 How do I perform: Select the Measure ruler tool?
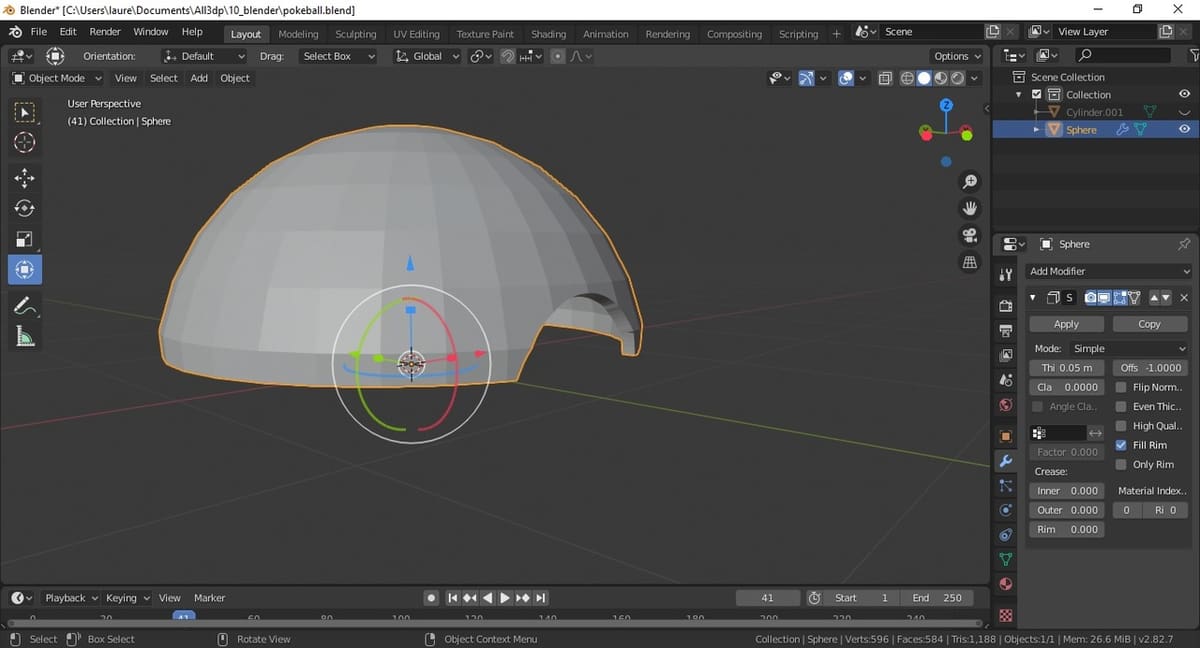click(x=25, y=337)
